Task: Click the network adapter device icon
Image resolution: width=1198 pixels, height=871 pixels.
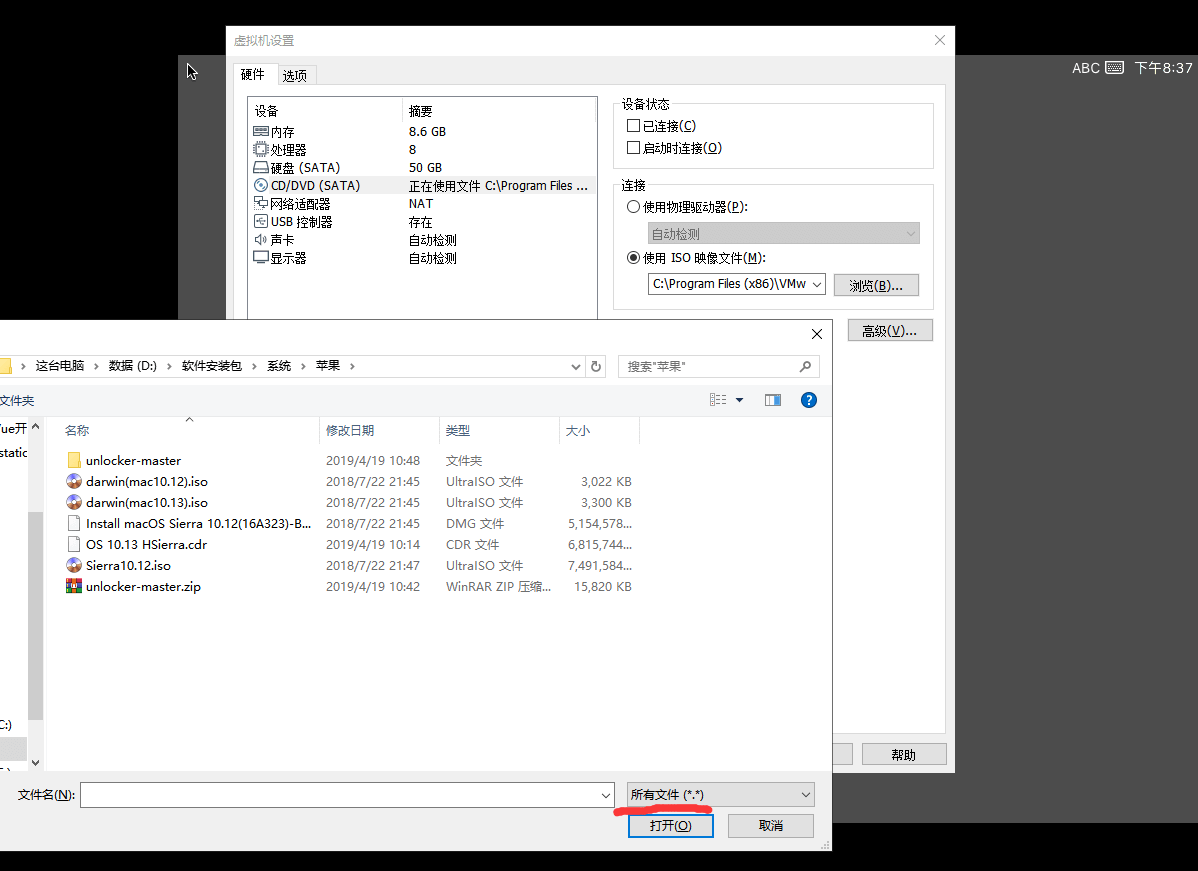Action: [261, 204]
